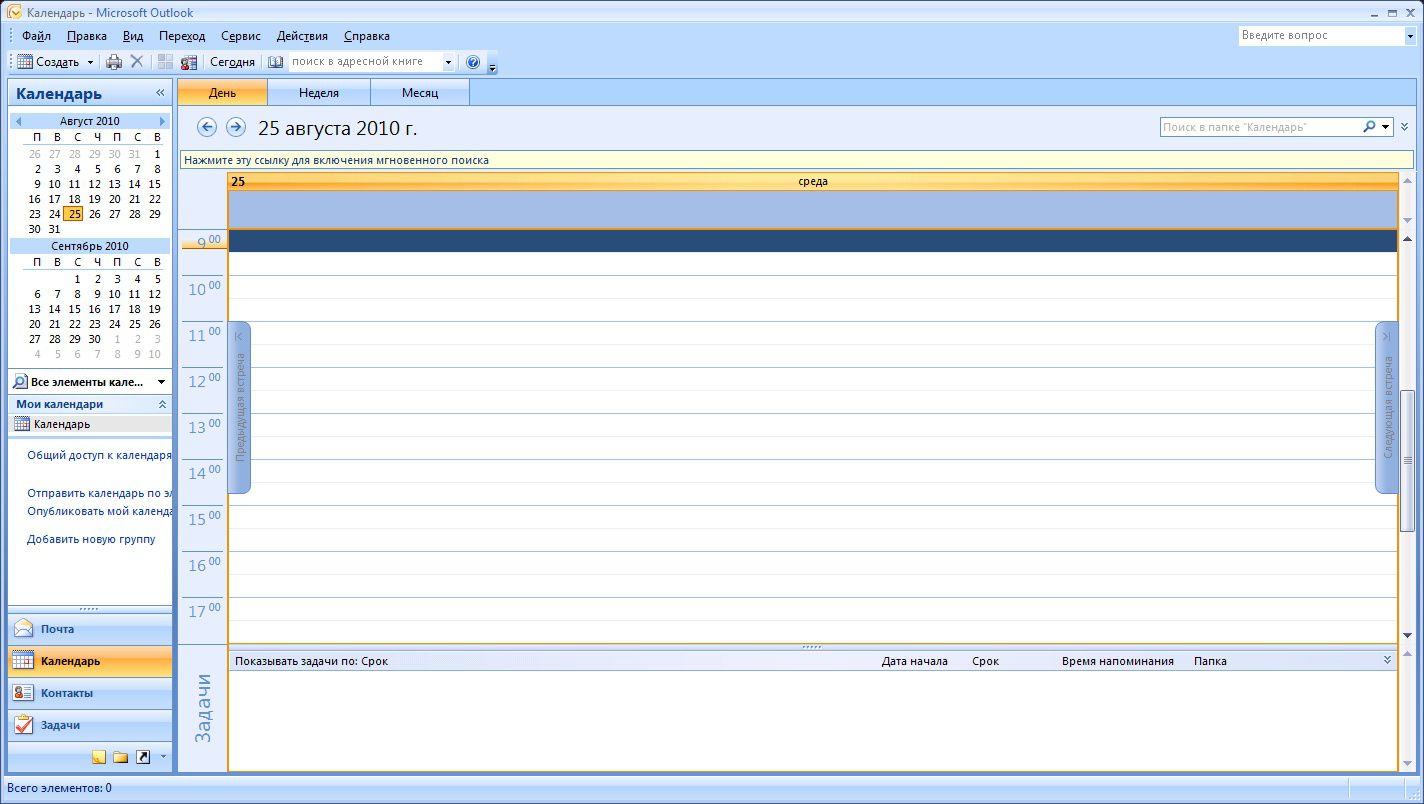Open the navigation pane configure buttons arrow
This screenshot has width=1424, height=804.
[x=164, y=757]
